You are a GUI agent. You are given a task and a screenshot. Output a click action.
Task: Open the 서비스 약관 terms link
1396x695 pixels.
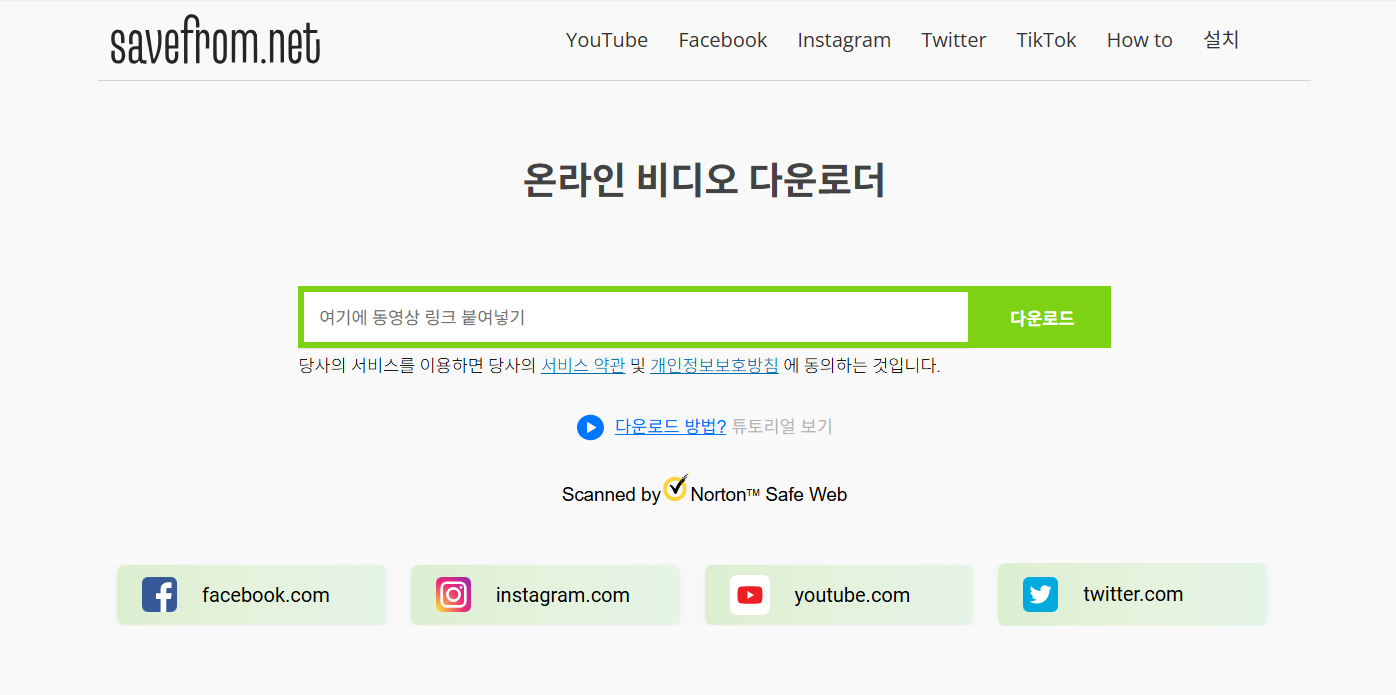(x=583, y=365)
